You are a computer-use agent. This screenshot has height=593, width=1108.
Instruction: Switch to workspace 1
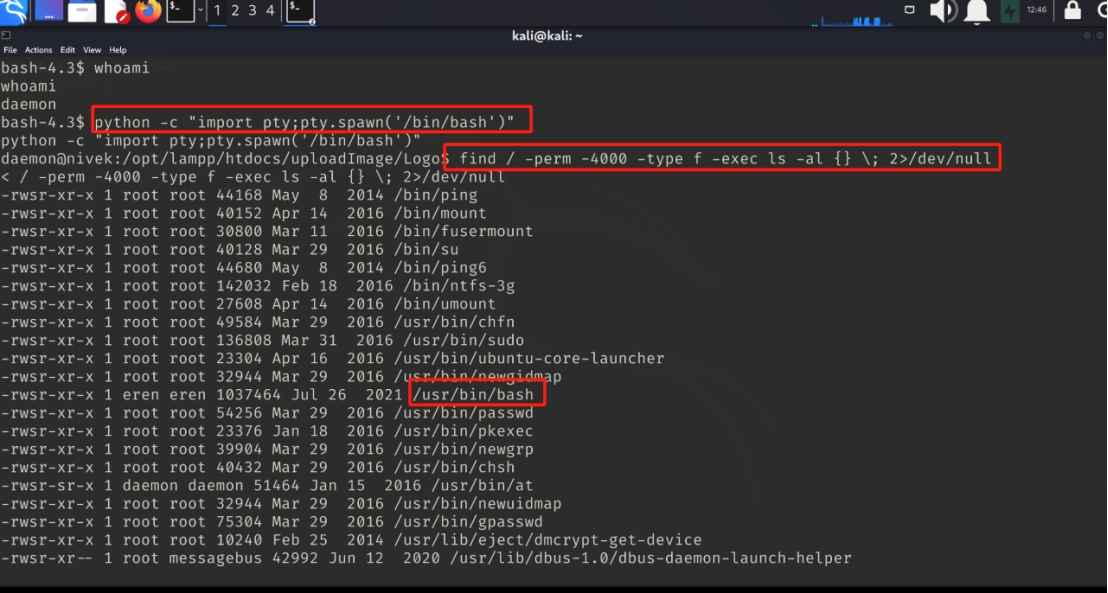[217, 11]
